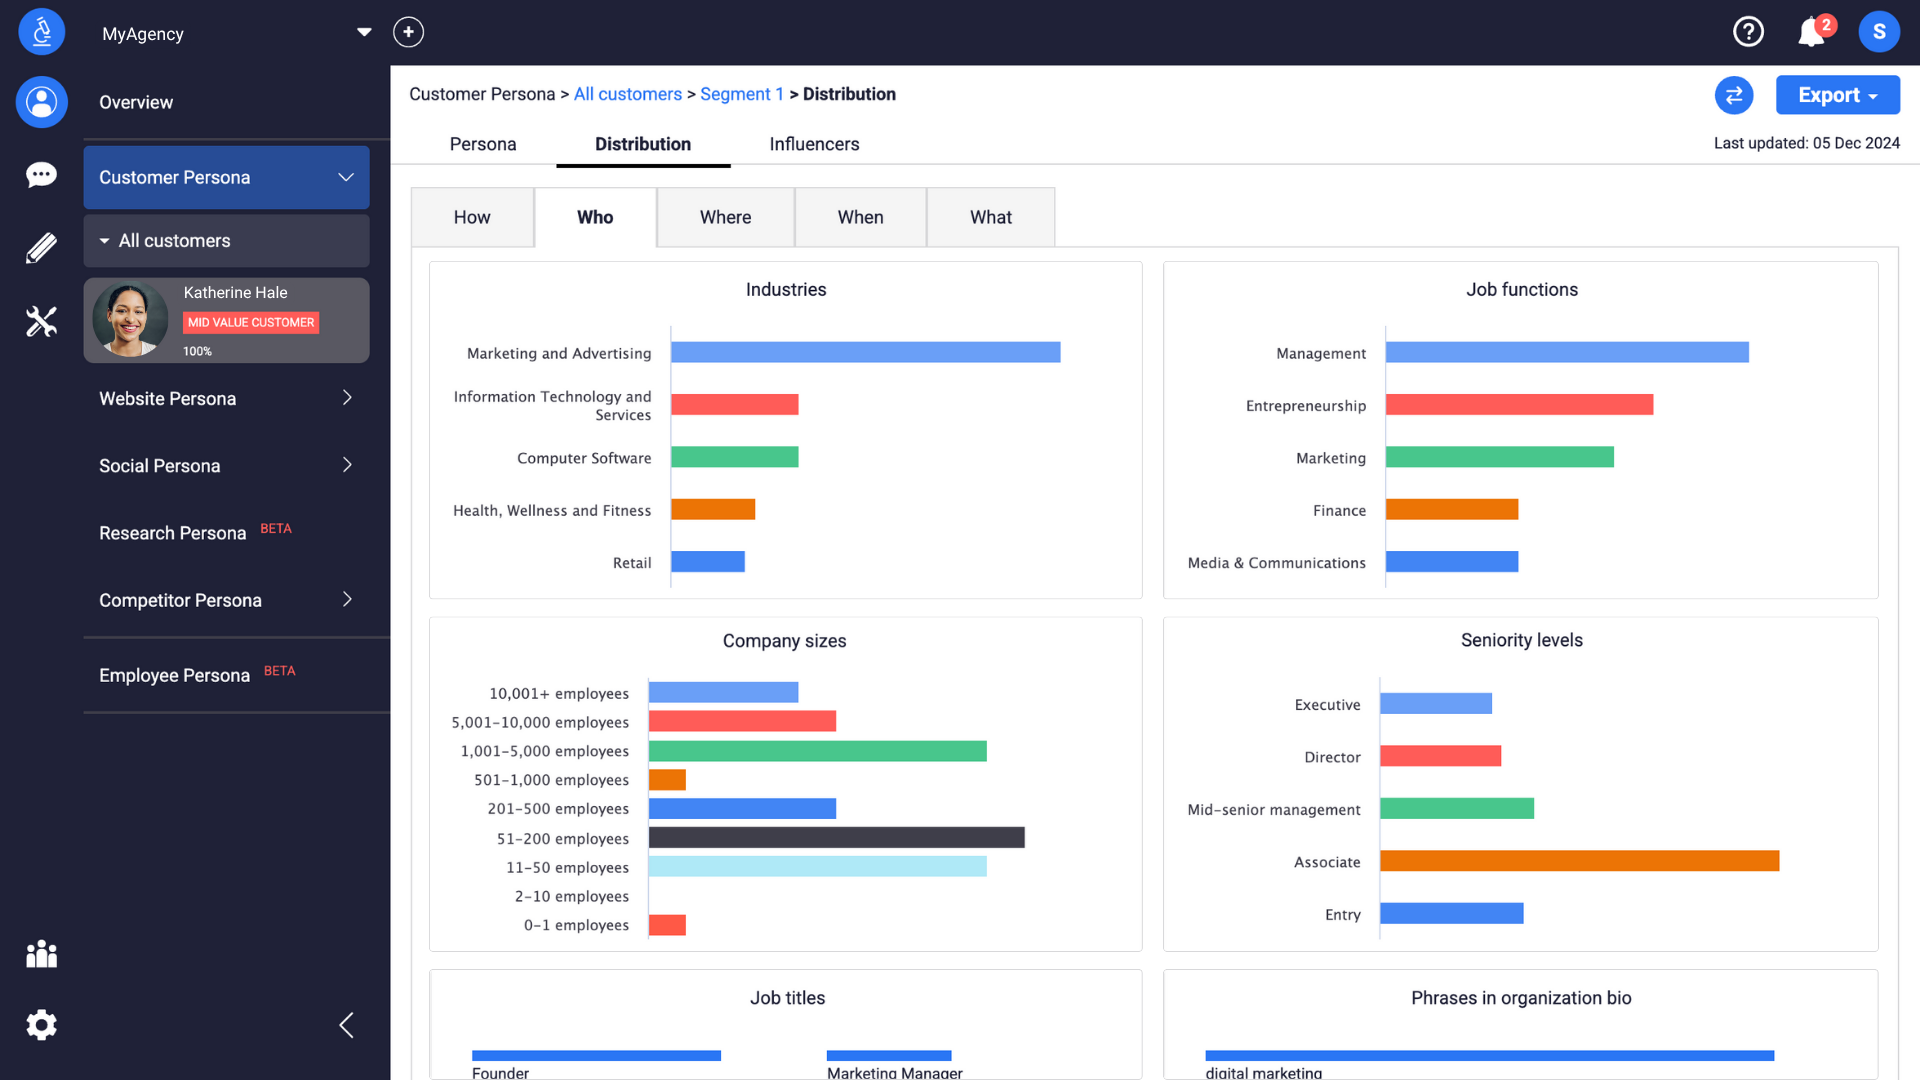Viewport: 1920px width, 1080px height.
Task: Follow the Segment 1 breadcrumb link
Action: [x=741, y=94]
